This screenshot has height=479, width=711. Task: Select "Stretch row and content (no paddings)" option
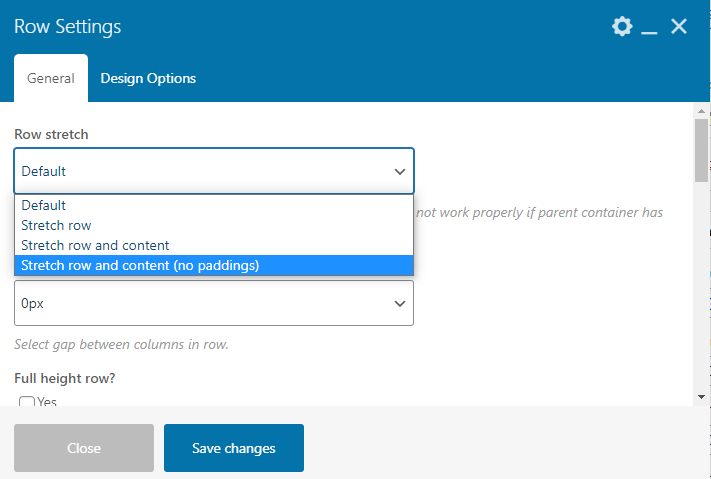point(140,265)
